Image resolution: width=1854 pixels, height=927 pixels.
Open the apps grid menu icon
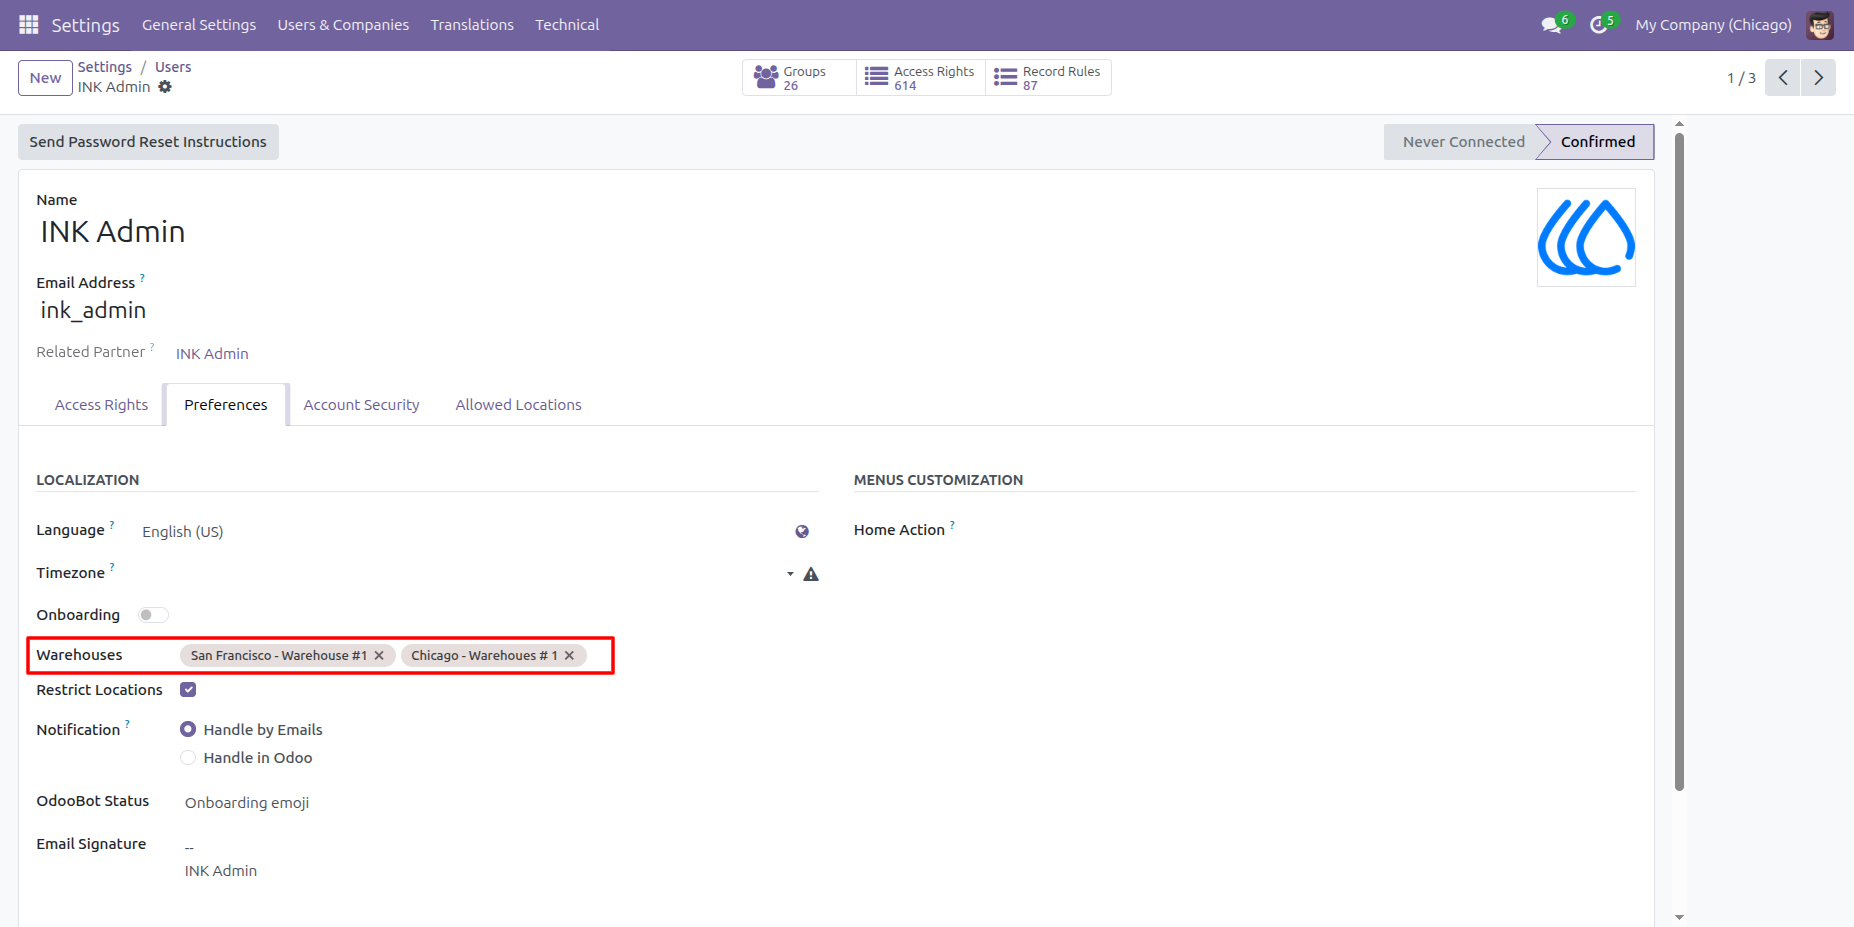coord(28,25)
